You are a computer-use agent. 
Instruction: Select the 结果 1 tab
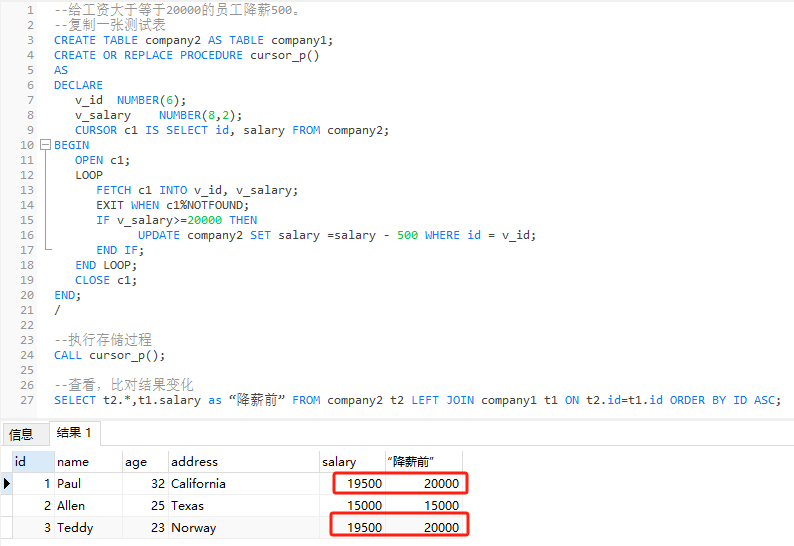(74, 433)
